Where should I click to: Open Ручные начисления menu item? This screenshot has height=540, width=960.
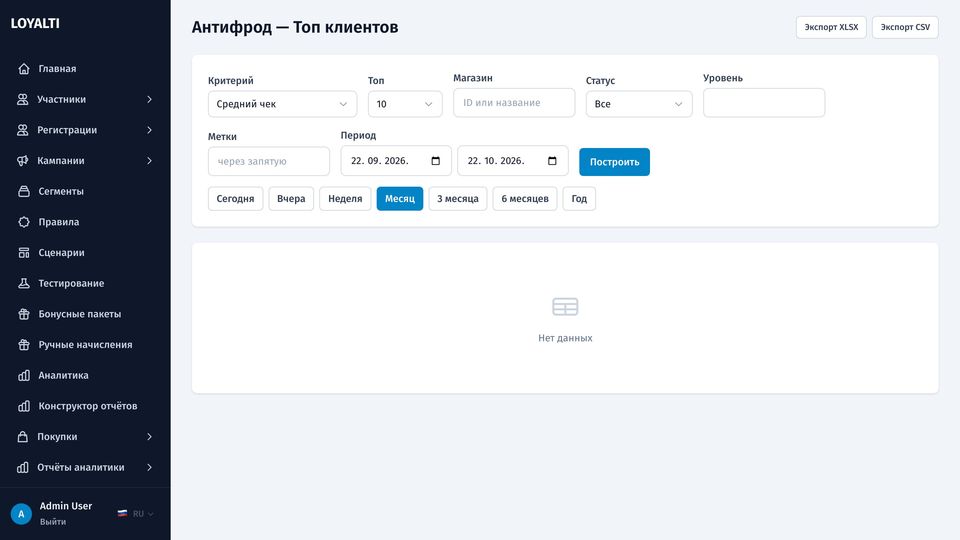85,345
